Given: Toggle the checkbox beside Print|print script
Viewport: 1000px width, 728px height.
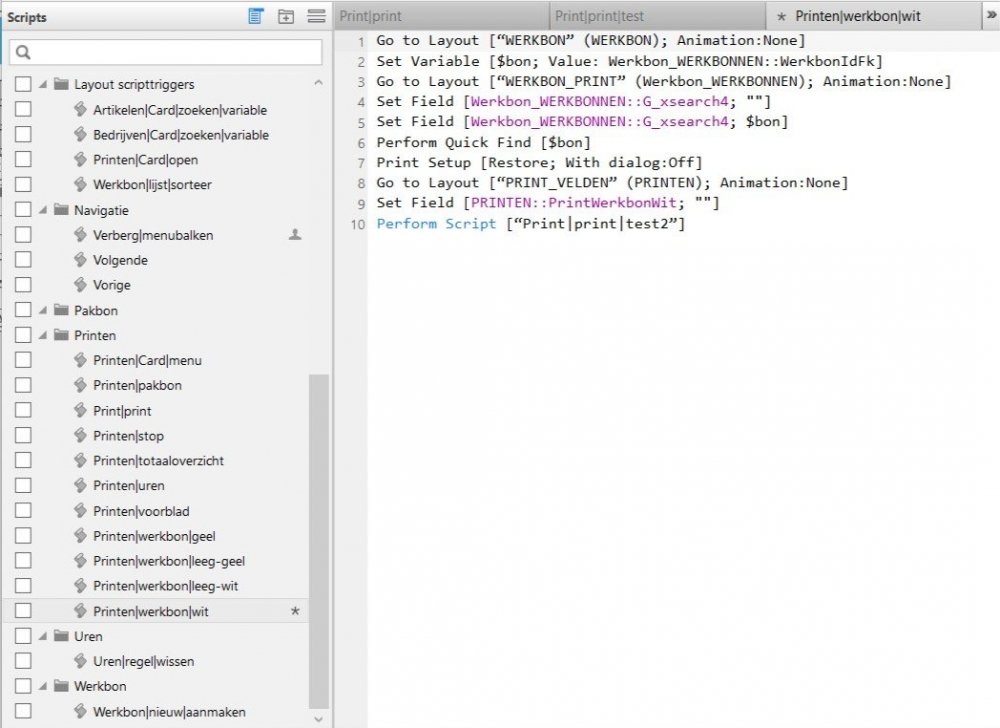Looking at the screenshot, I should click(x=23, y=411).
